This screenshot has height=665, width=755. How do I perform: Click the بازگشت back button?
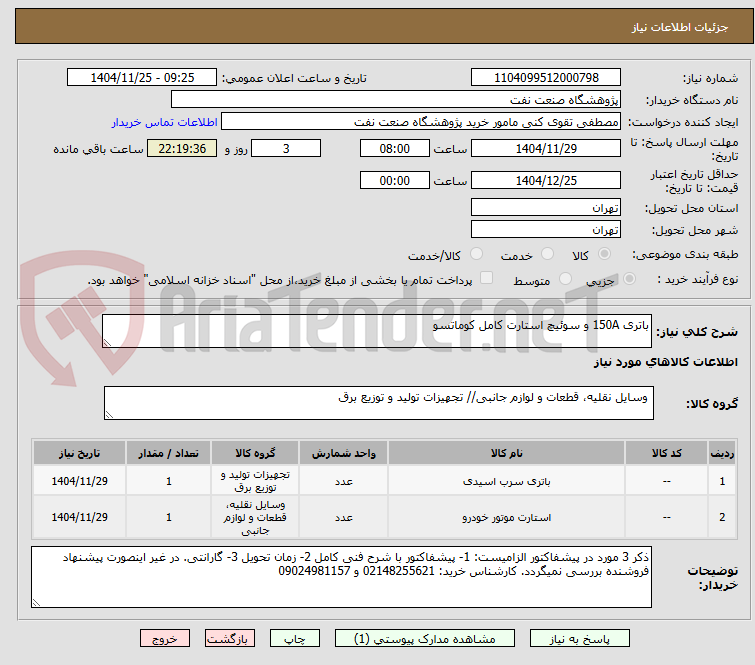click(229, 639)
